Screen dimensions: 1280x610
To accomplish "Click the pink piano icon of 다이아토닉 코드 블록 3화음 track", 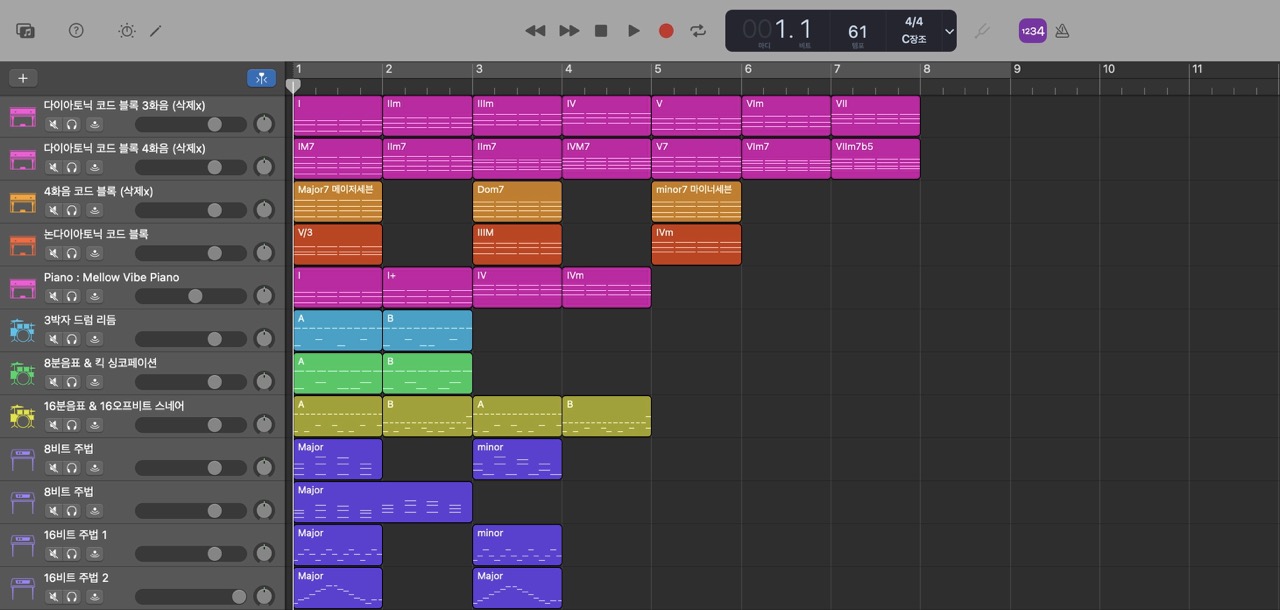I will coord(22,117).
